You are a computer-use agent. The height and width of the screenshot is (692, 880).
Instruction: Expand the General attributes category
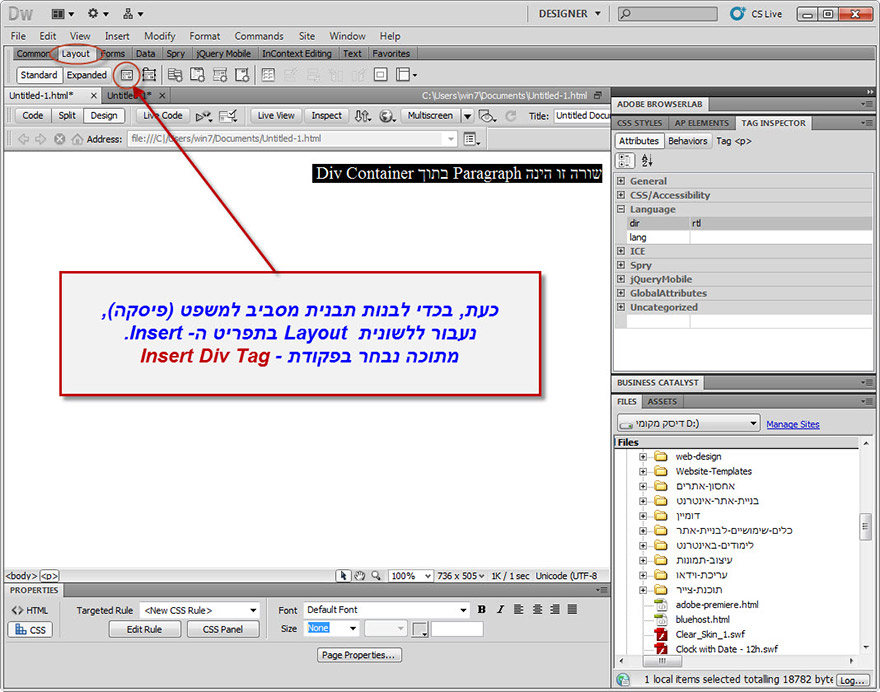[x=621, y=181]
